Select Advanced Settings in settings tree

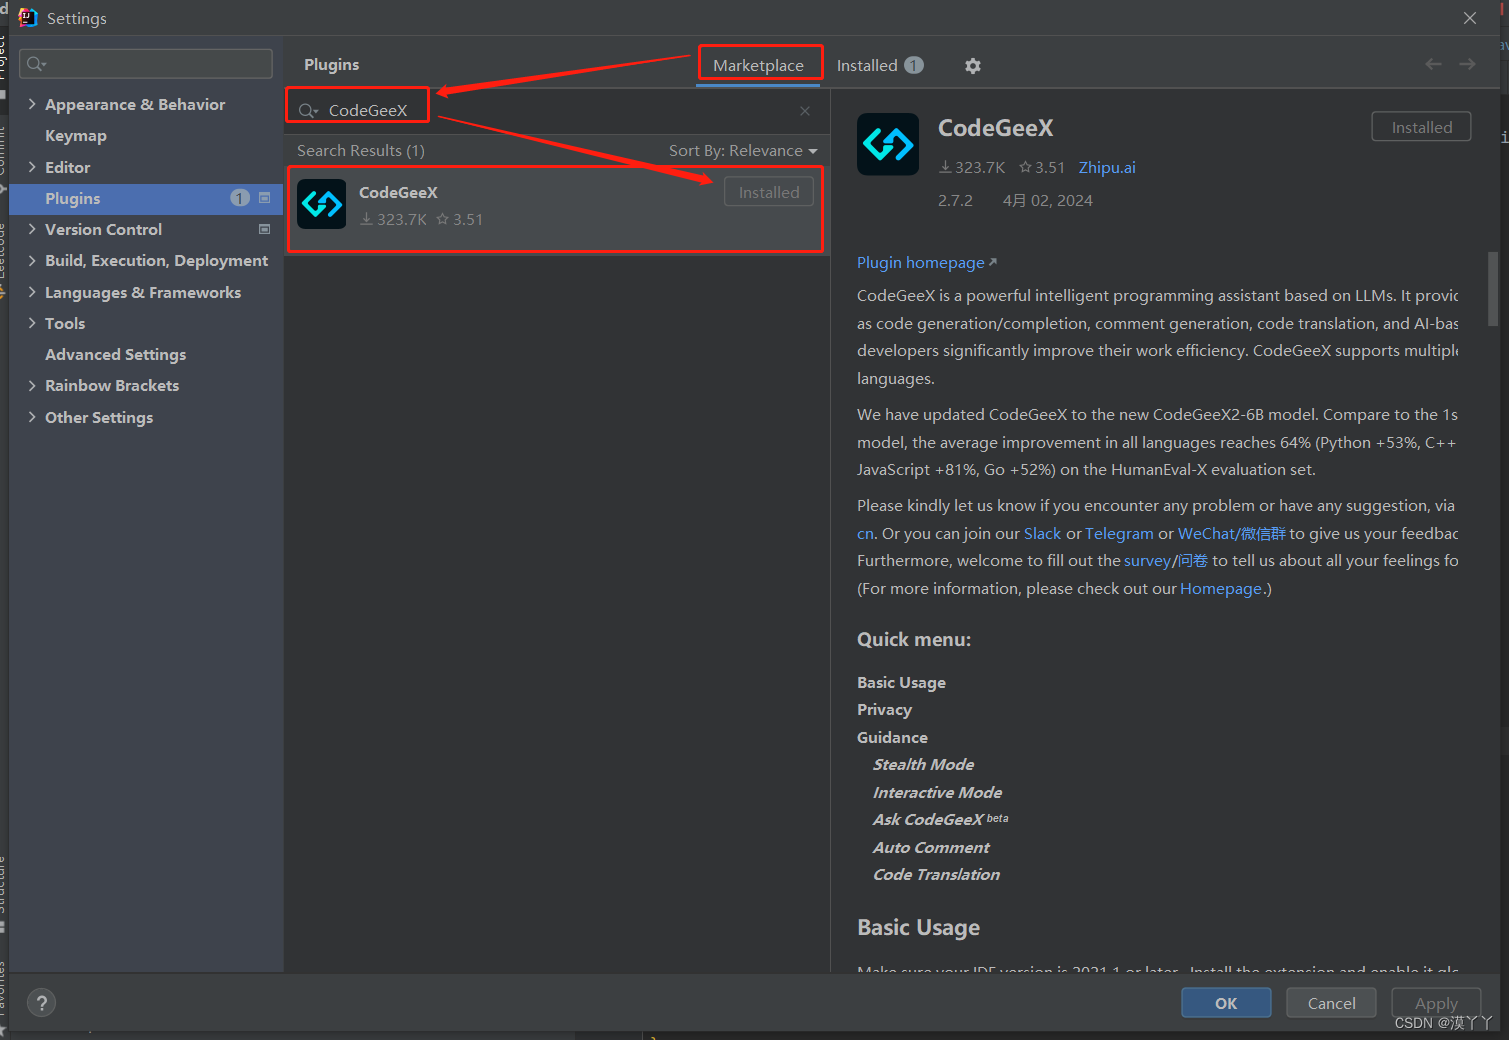(116, 354)
